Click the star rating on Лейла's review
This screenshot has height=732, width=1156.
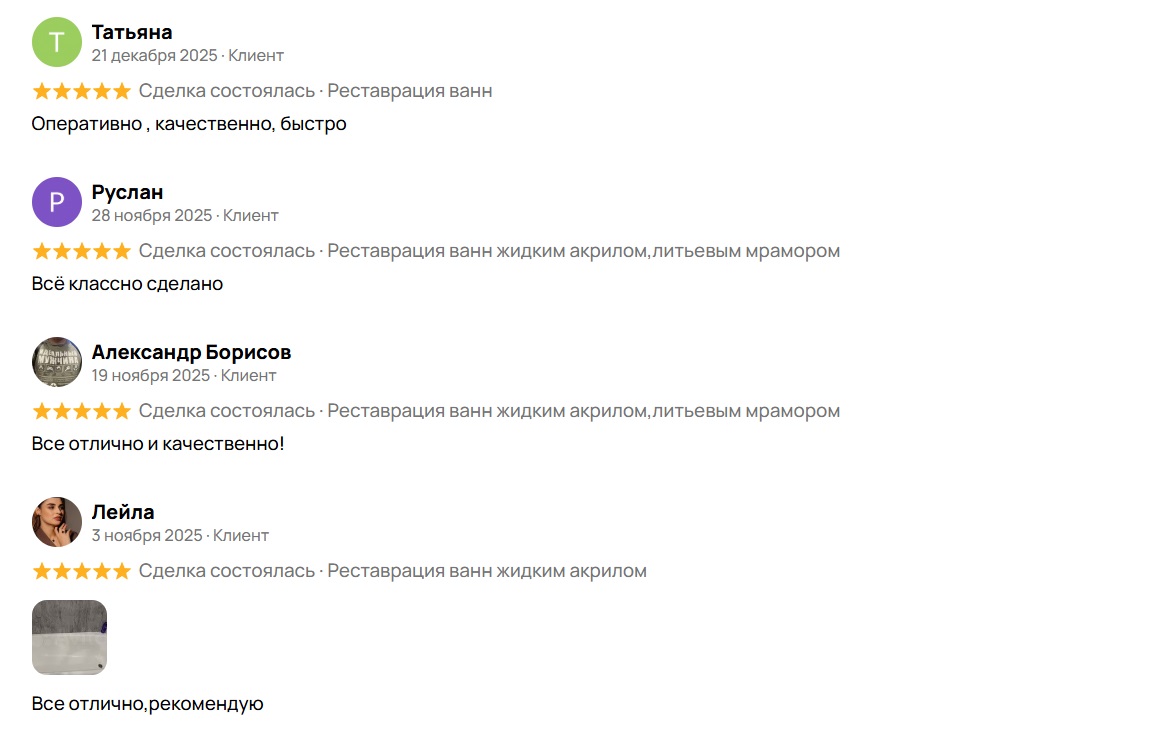pos(81,571)
